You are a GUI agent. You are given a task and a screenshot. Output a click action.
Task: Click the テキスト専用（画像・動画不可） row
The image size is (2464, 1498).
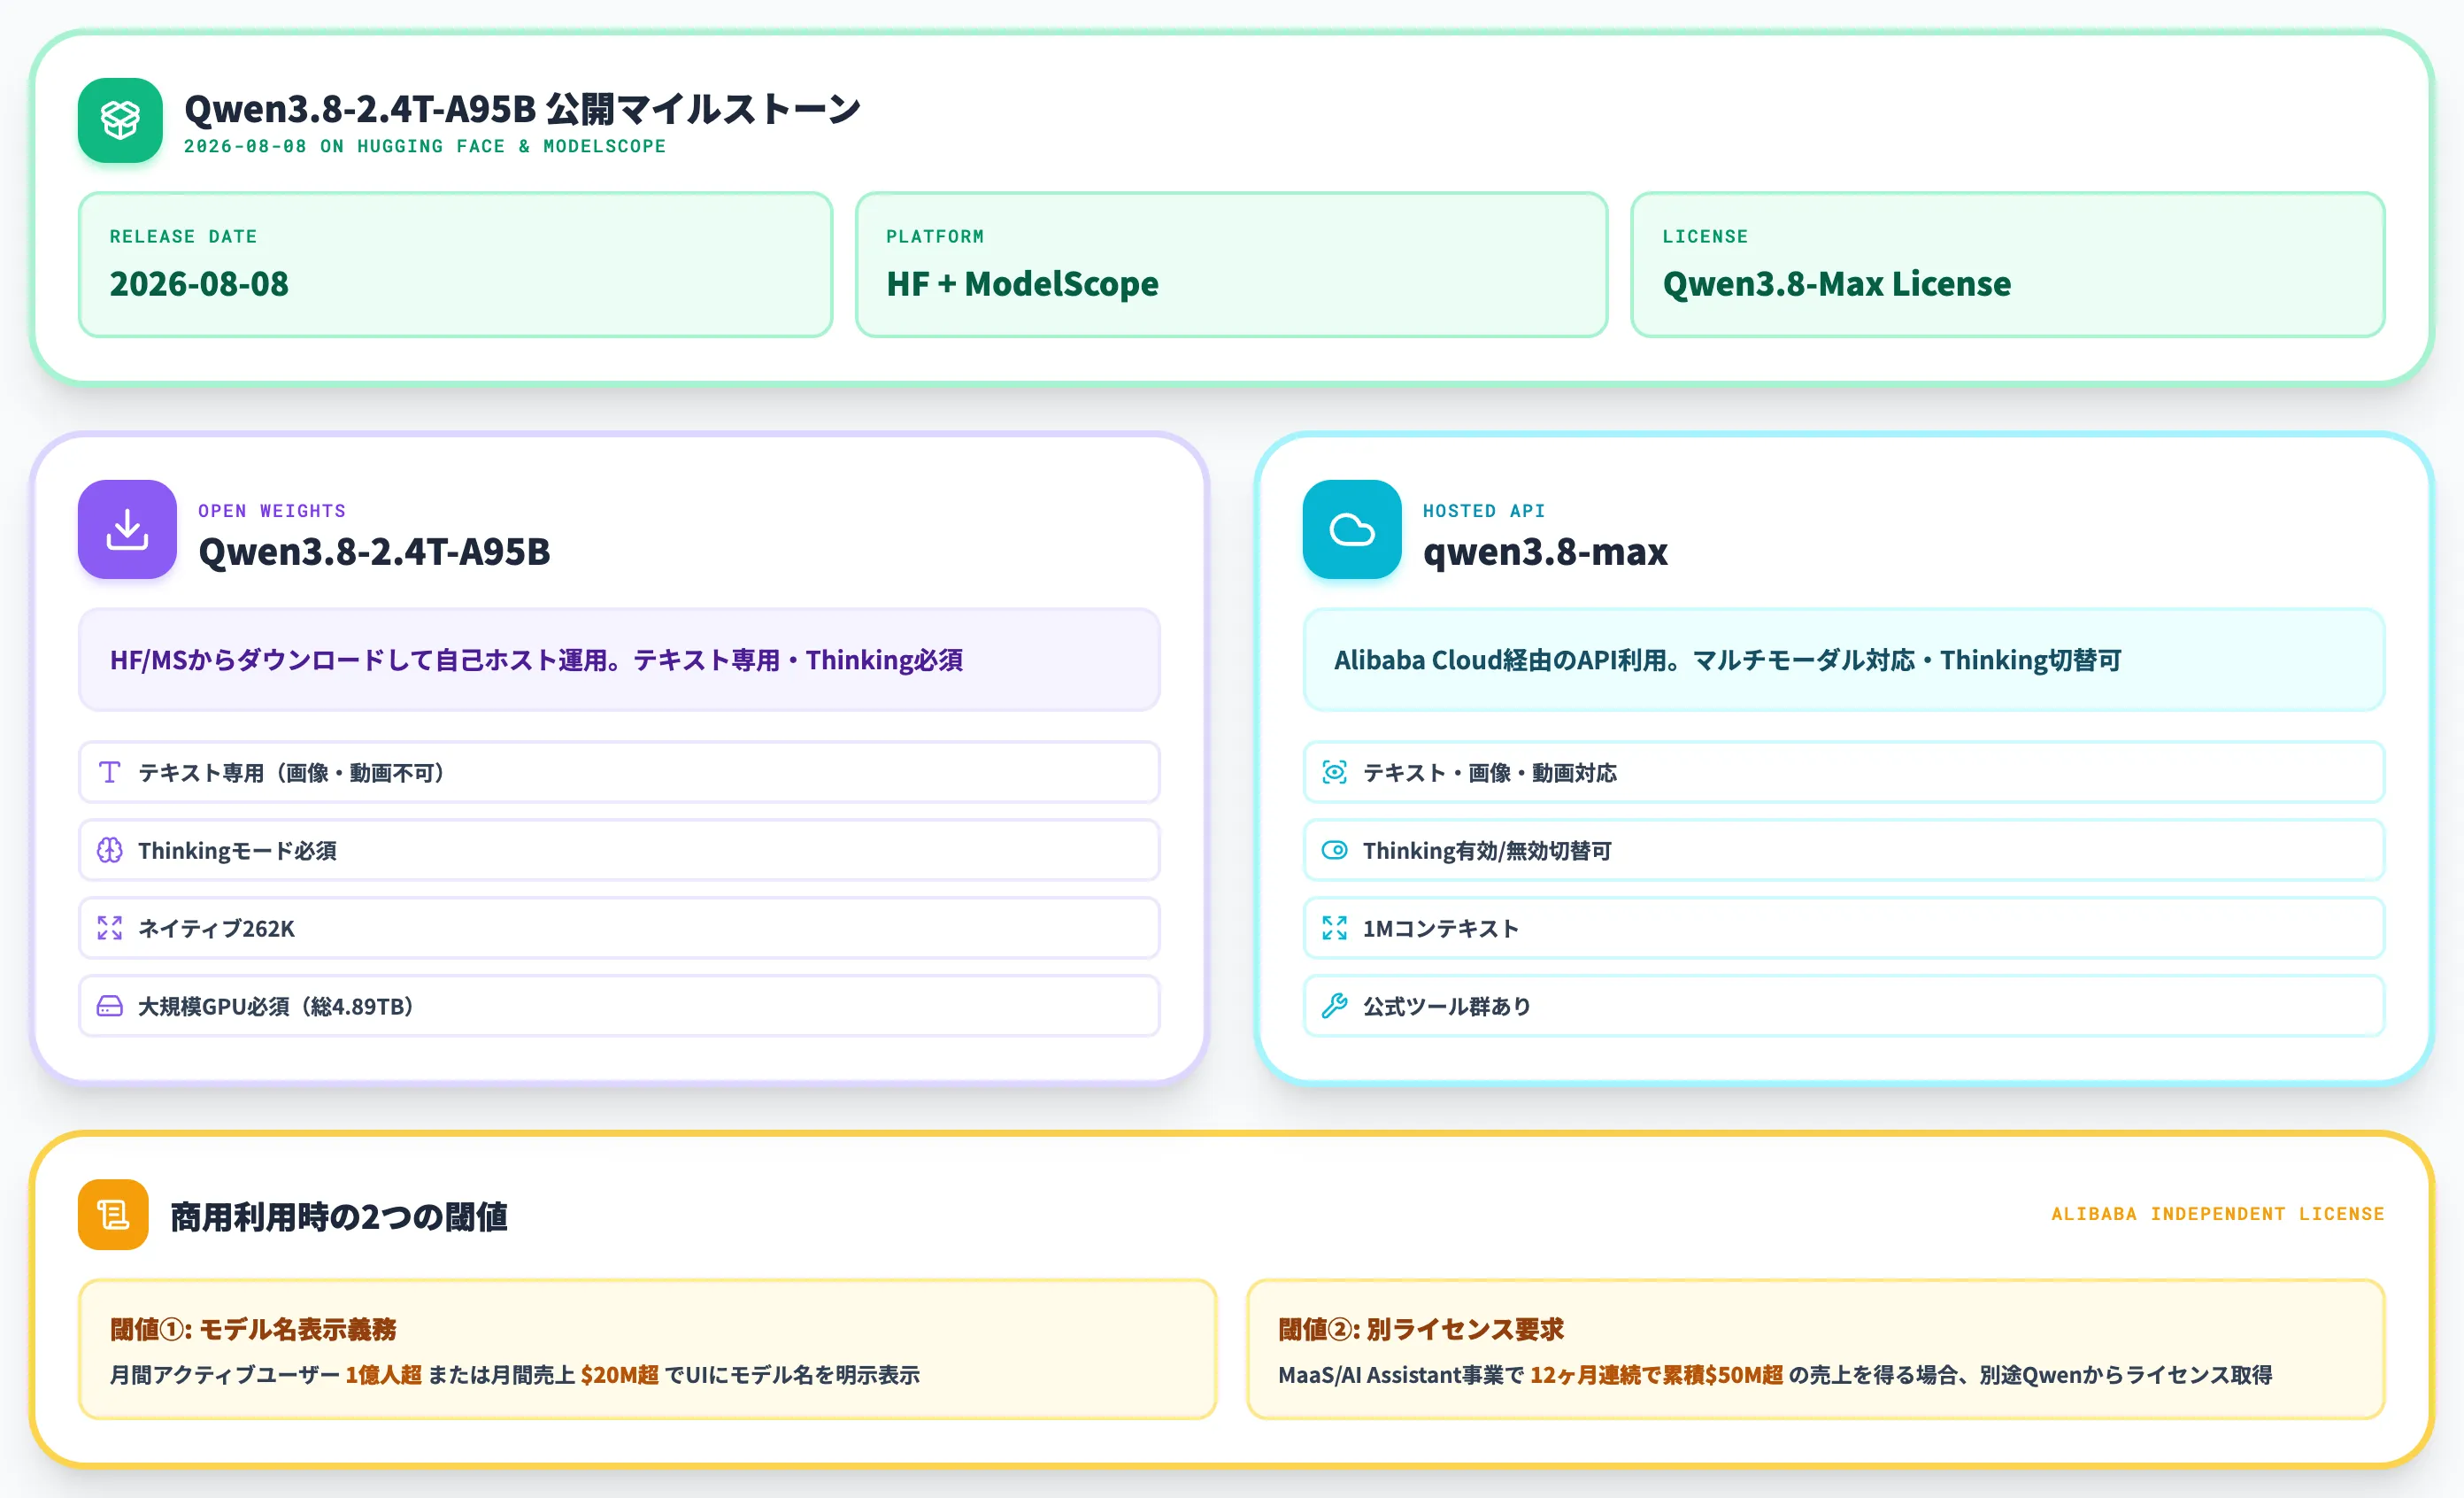tap(619, 772)
